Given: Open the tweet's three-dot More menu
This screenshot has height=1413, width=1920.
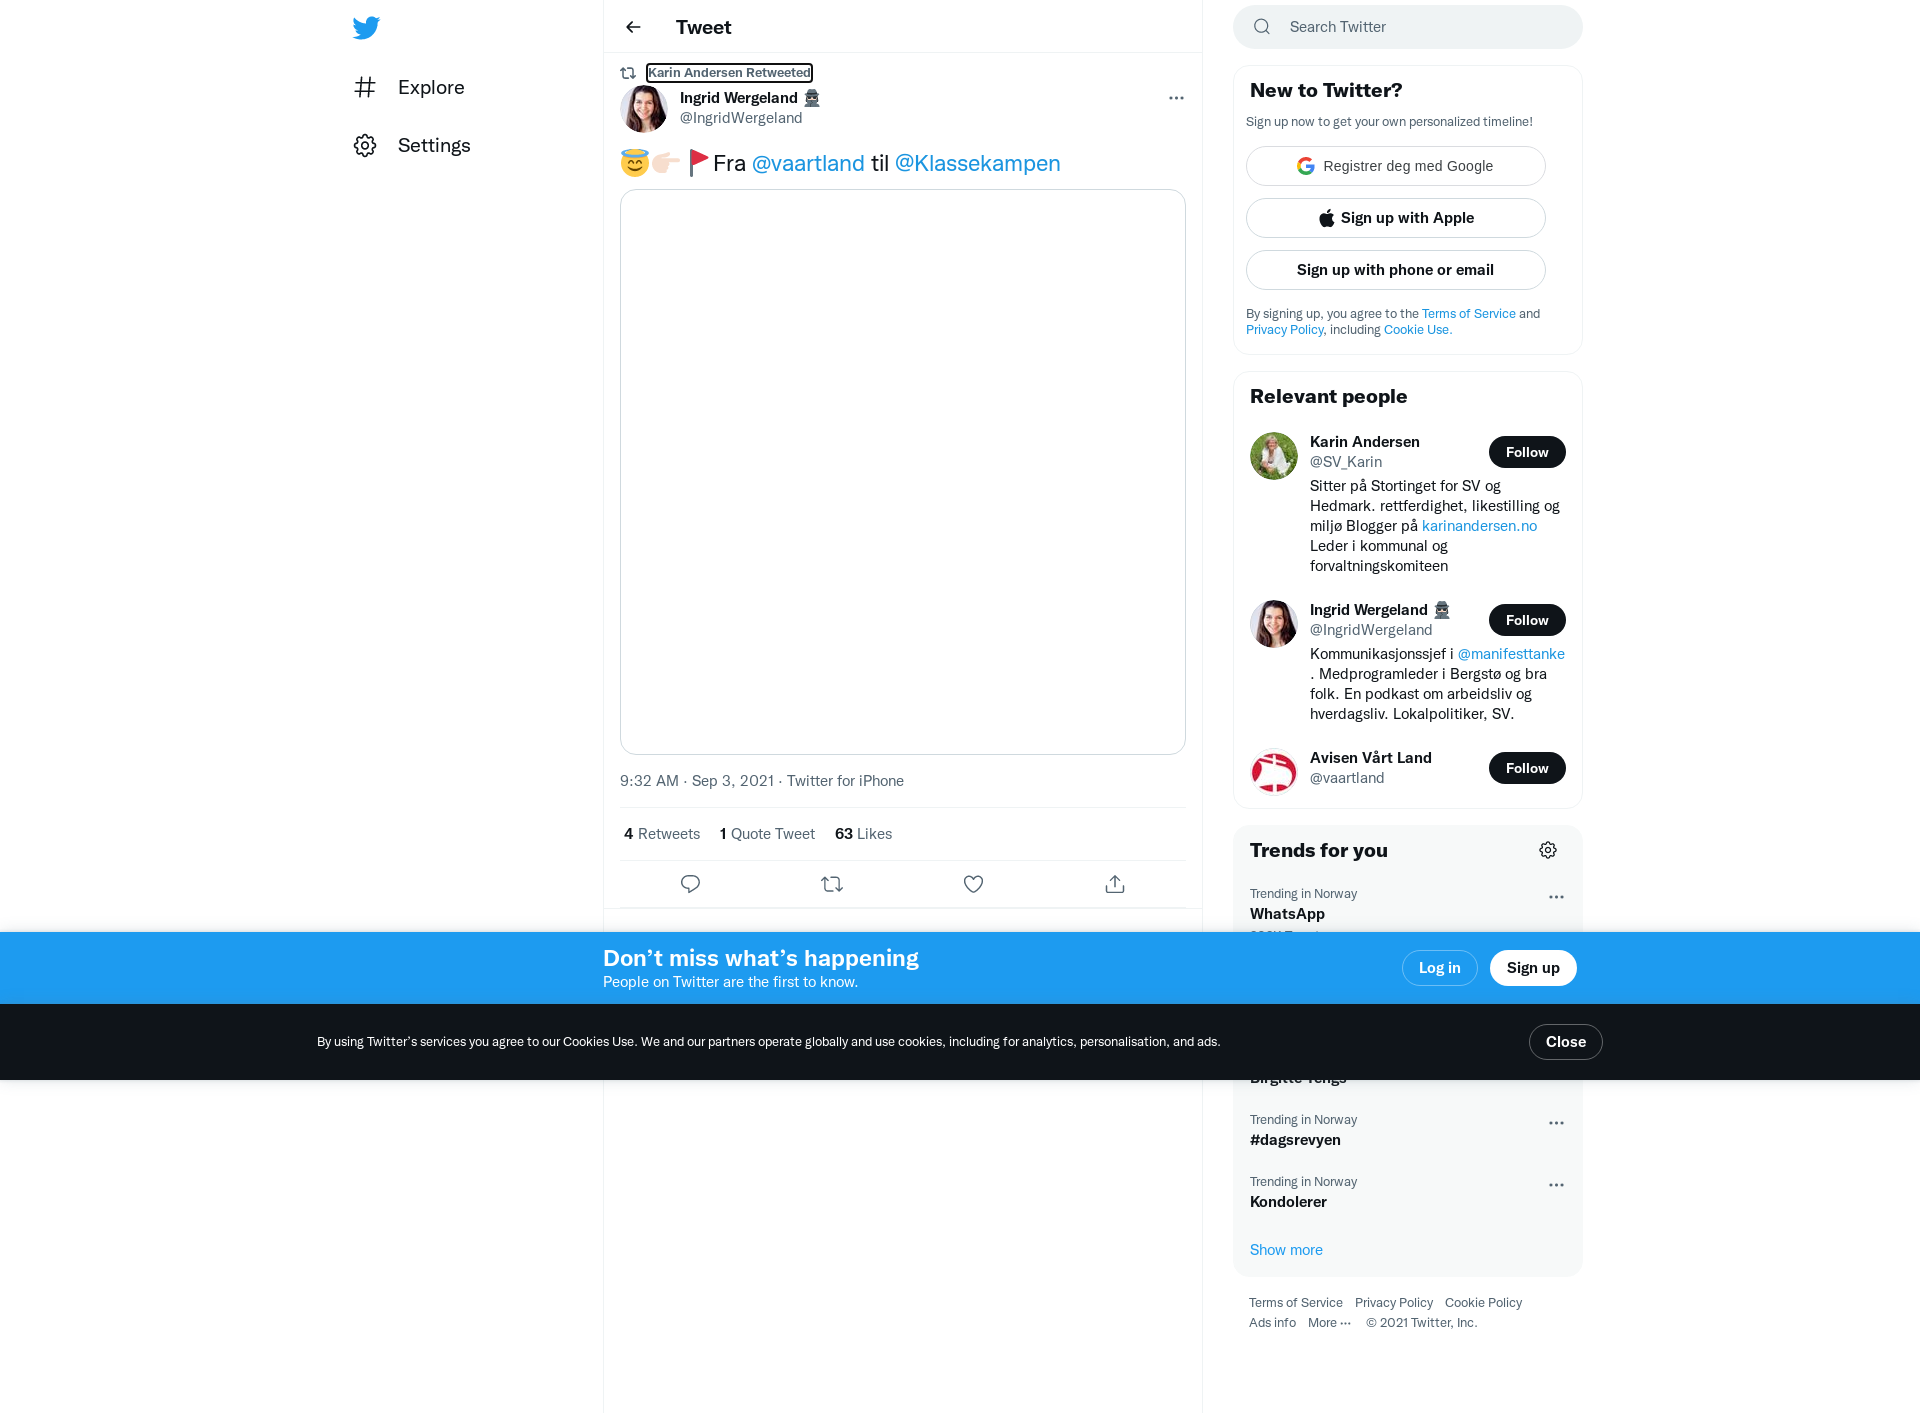Looking at the screenshot, I should coord(1176,98).
